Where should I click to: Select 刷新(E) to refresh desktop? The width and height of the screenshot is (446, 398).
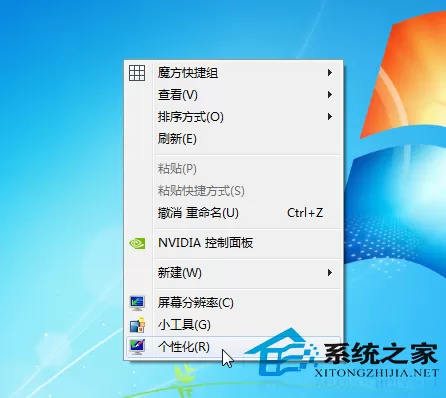[x=233, y=138]
